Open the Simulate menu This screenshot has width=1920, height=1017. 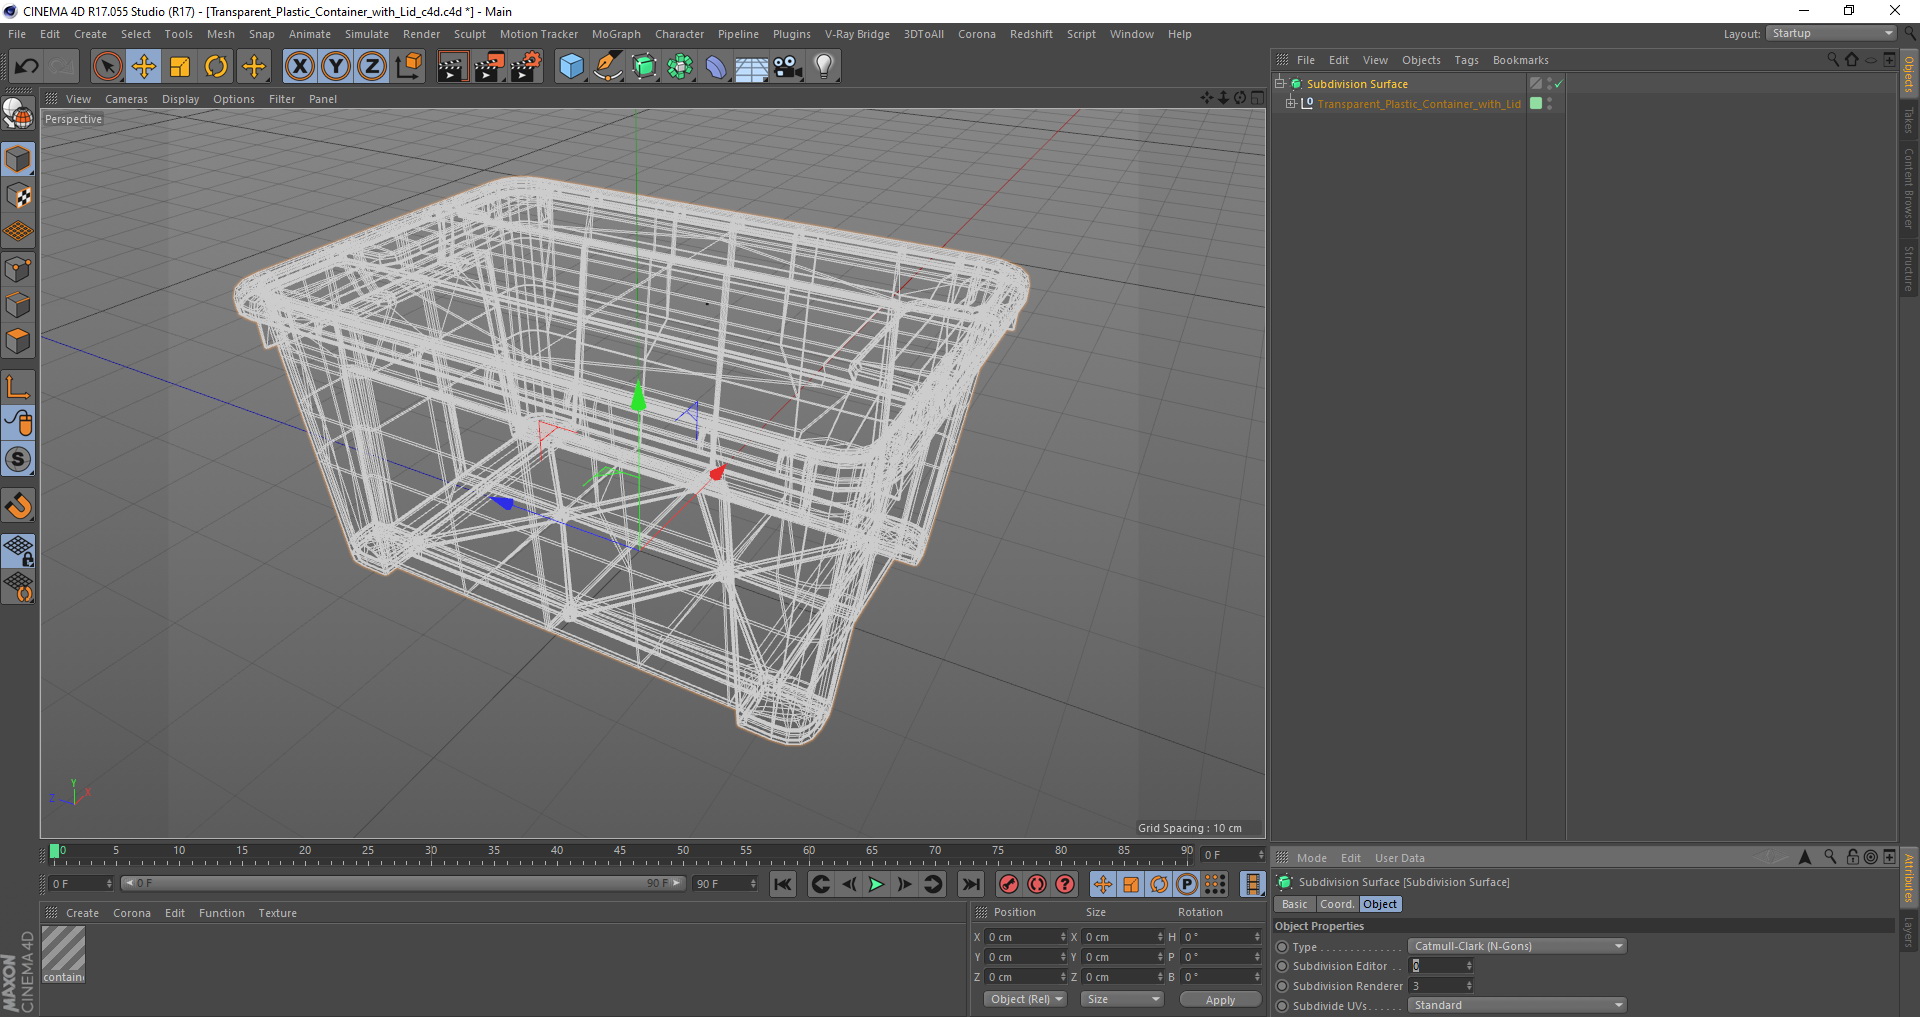pos(367,34)
